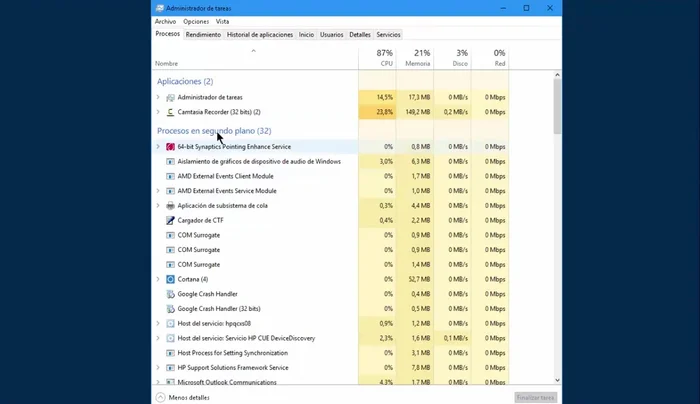Click the Finalizar tarea button
The image size is (700, 404).
pos(536,397)
